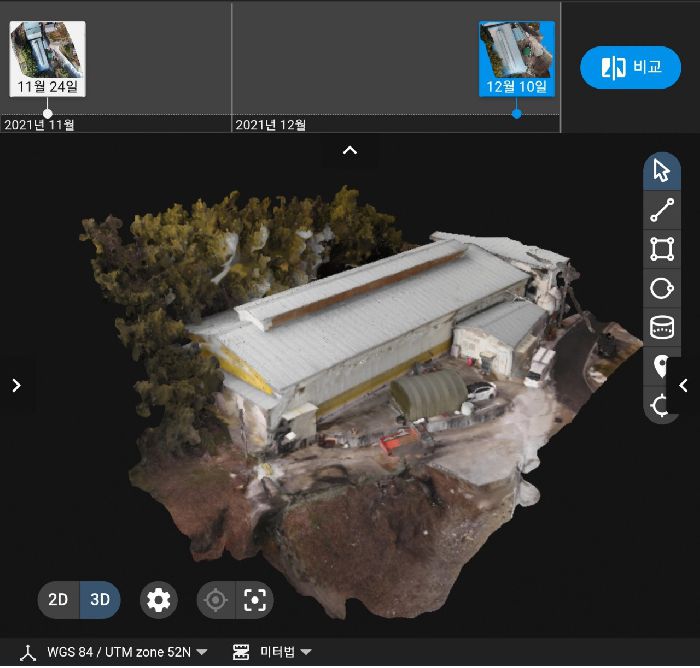Switch view to 3D mode
Image resolution: width=700 pixels, height=668 pixels.
click(x=100, y=600)
